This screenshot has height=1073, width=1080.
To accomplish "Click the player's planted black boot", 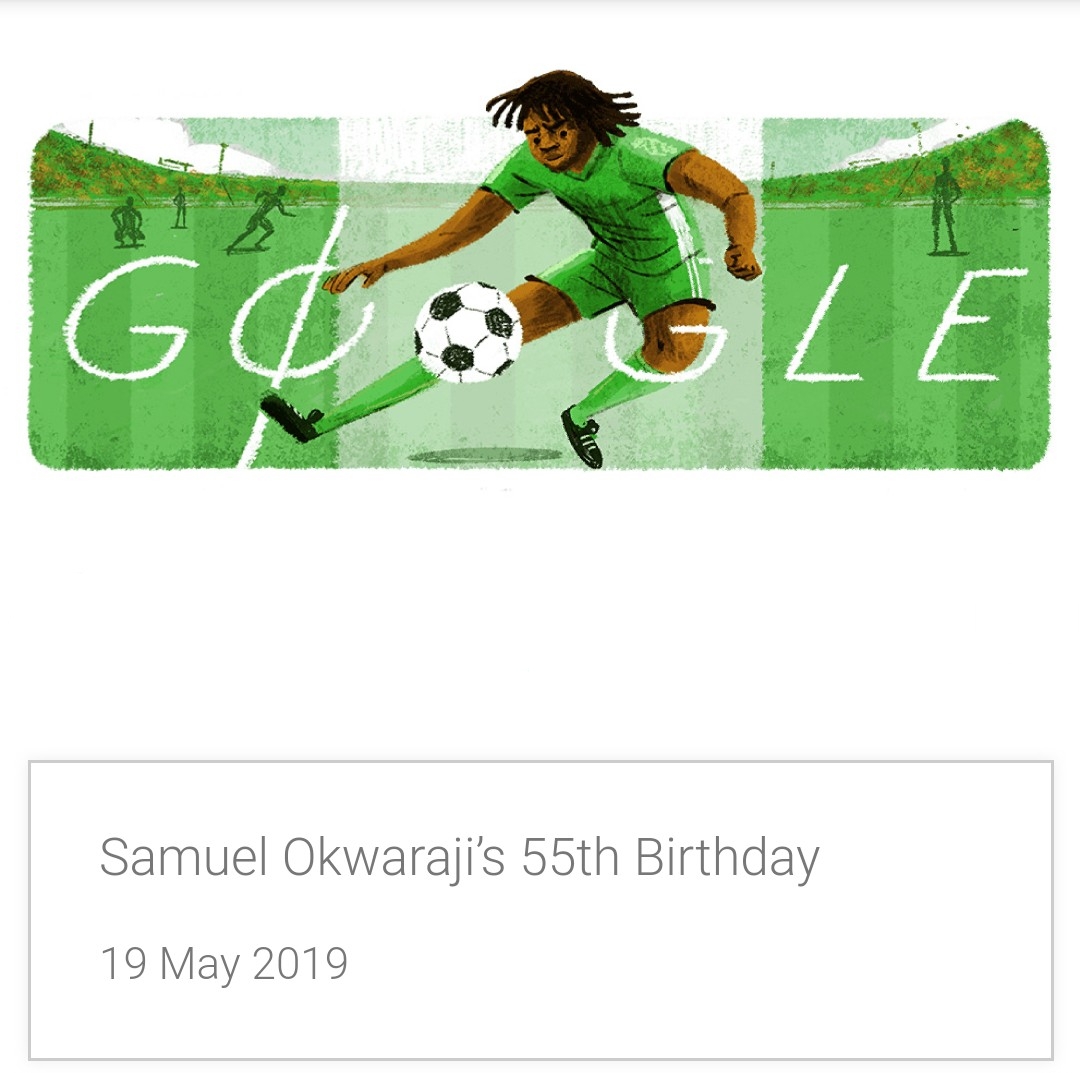I will [583, 438].
